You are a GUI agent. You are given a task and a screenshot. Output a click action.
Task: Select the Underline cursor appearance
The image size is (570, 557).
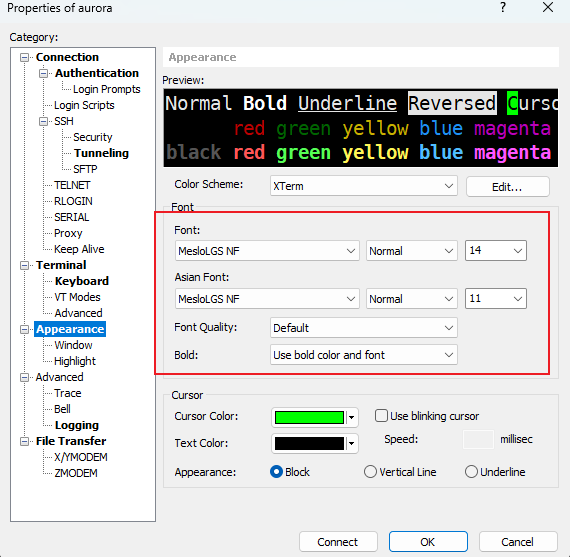(x=471, y=472)
